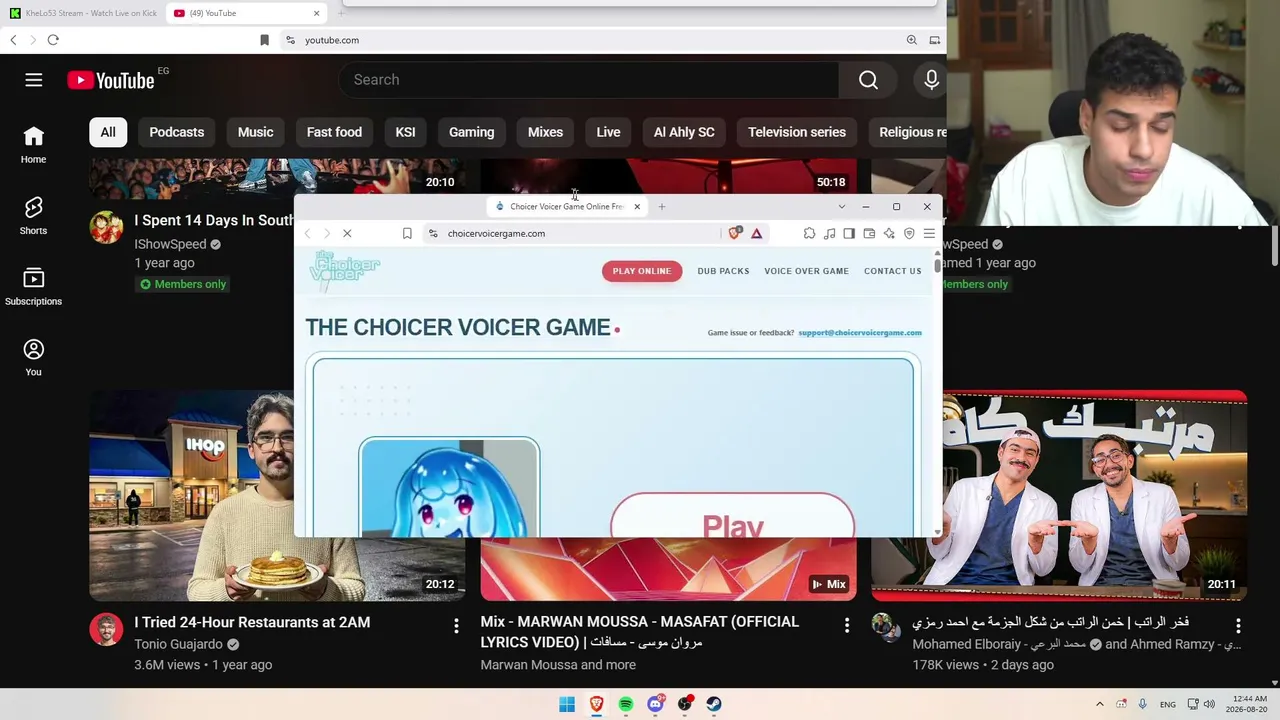
Task: Click the YouTube search magnifier button
Action: pos(868,80)
